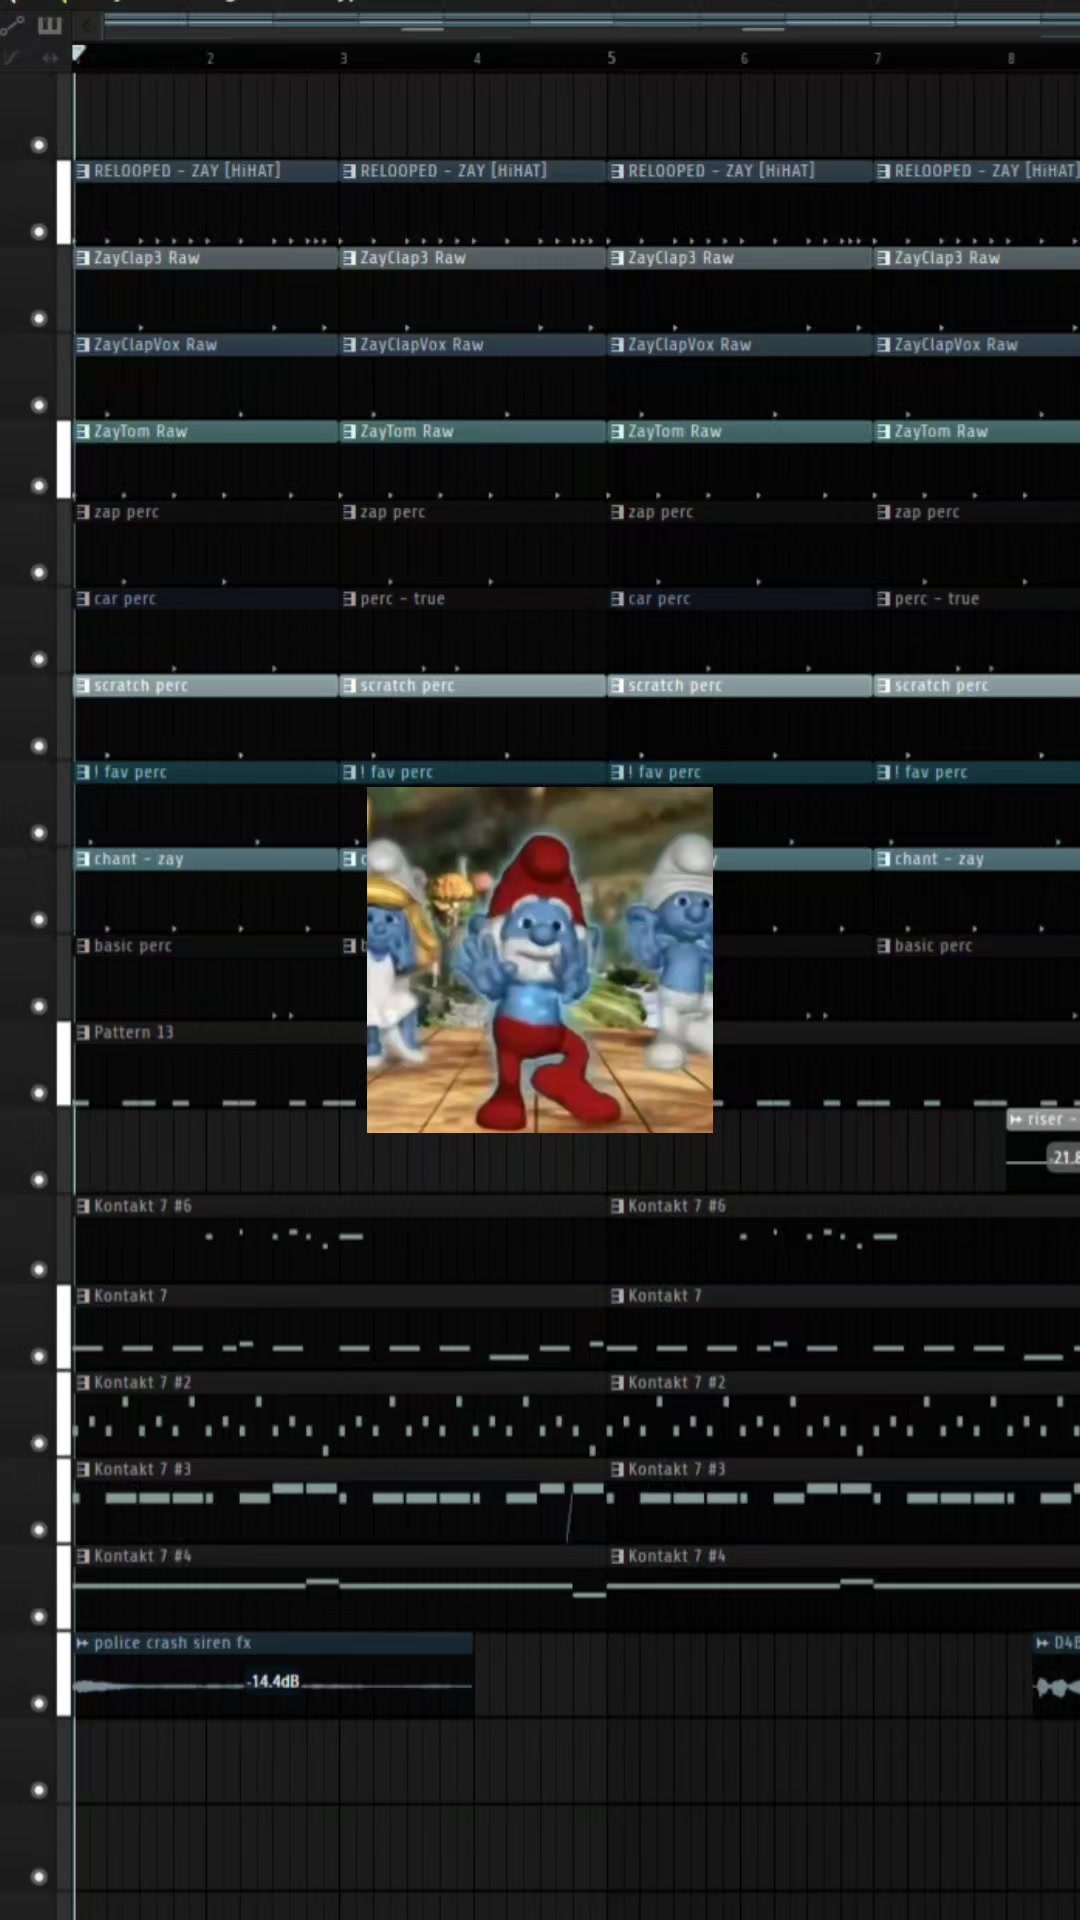This screenshot has width=1080, height=1920.
Task: Click the pattern icon on perc - true clip at bar 3
Action: [349, 599]
